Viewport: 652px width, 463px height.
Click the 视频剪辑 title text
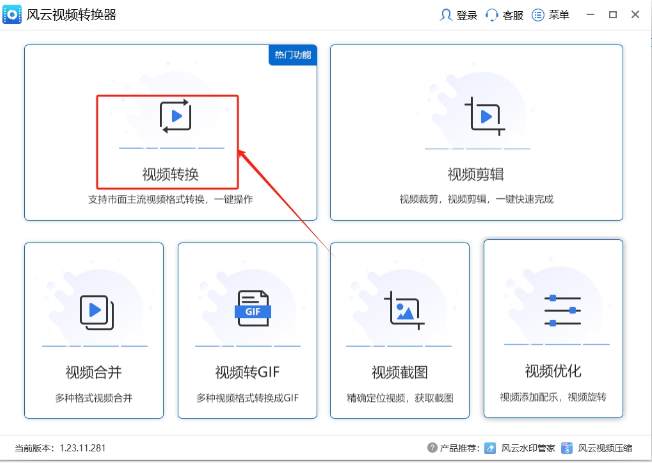click(476, 174)
